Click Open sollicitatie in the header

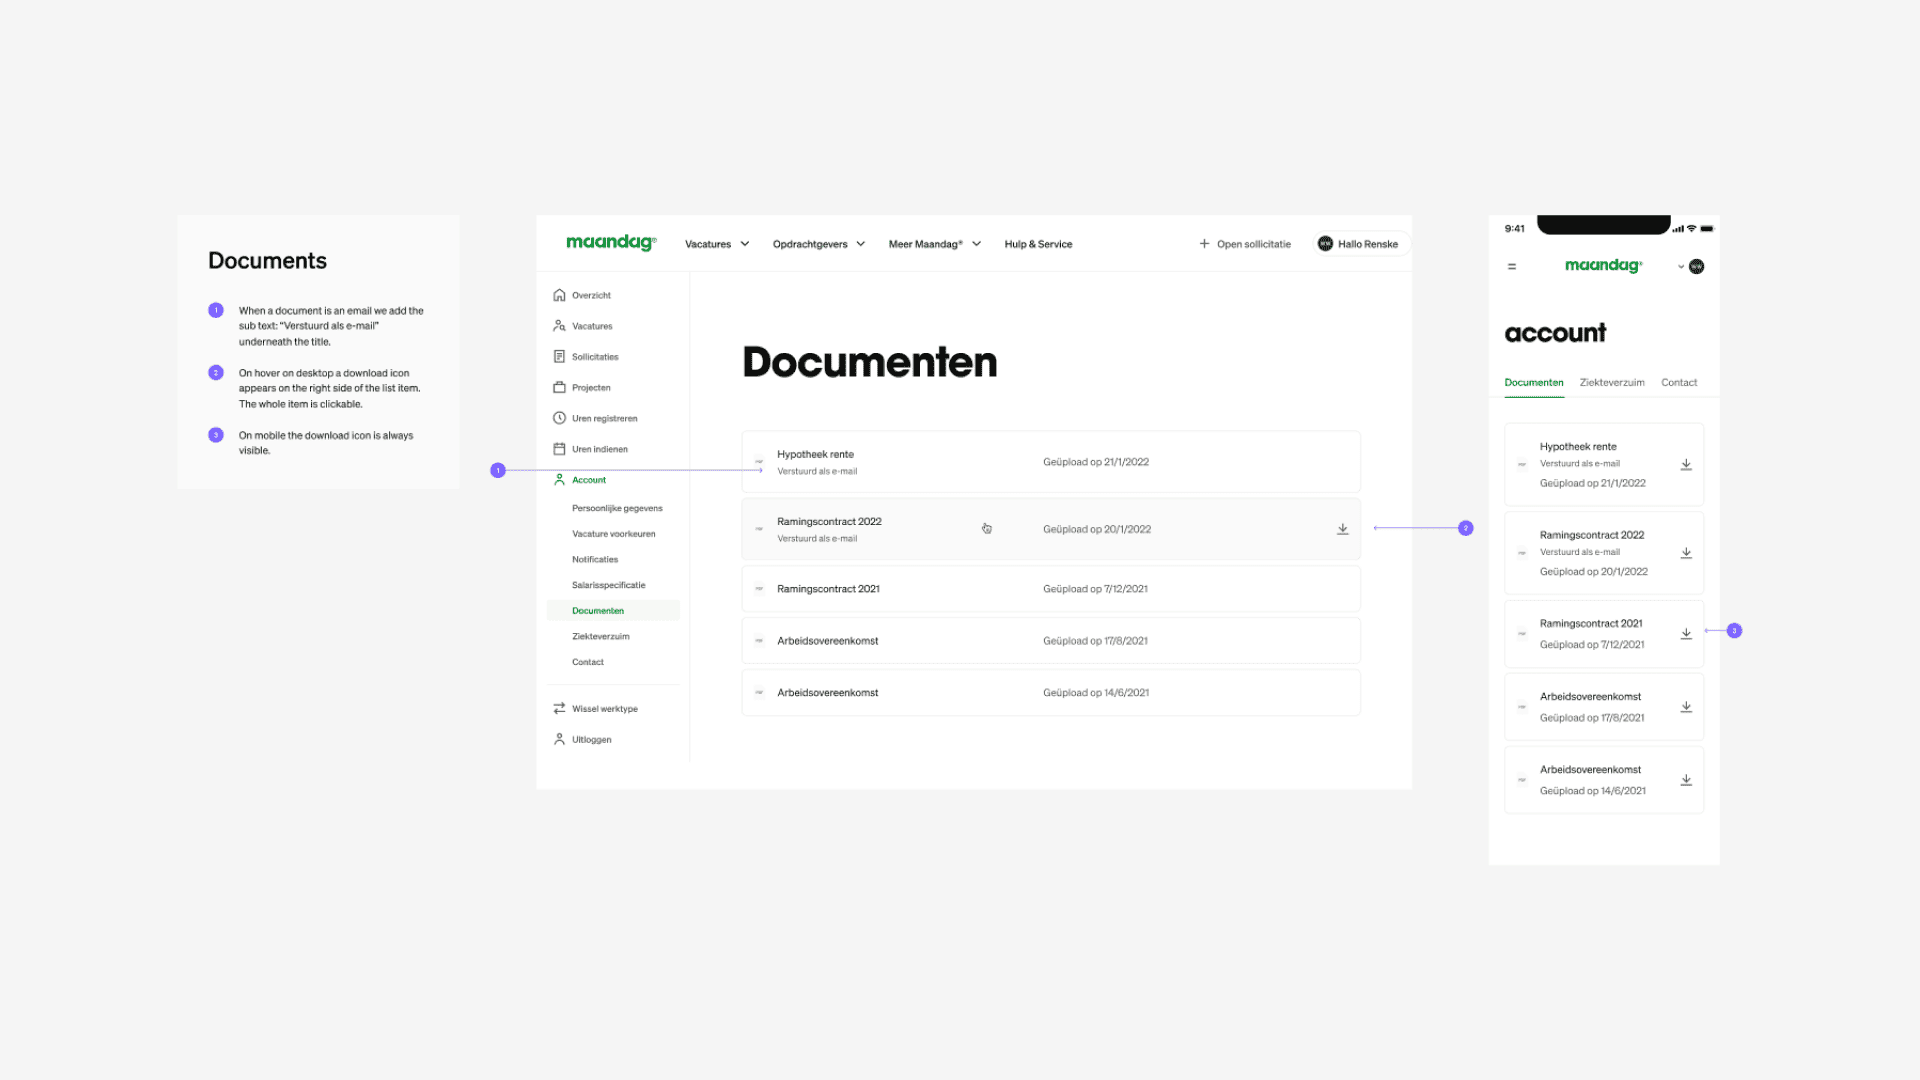(x=1244, y=243)
